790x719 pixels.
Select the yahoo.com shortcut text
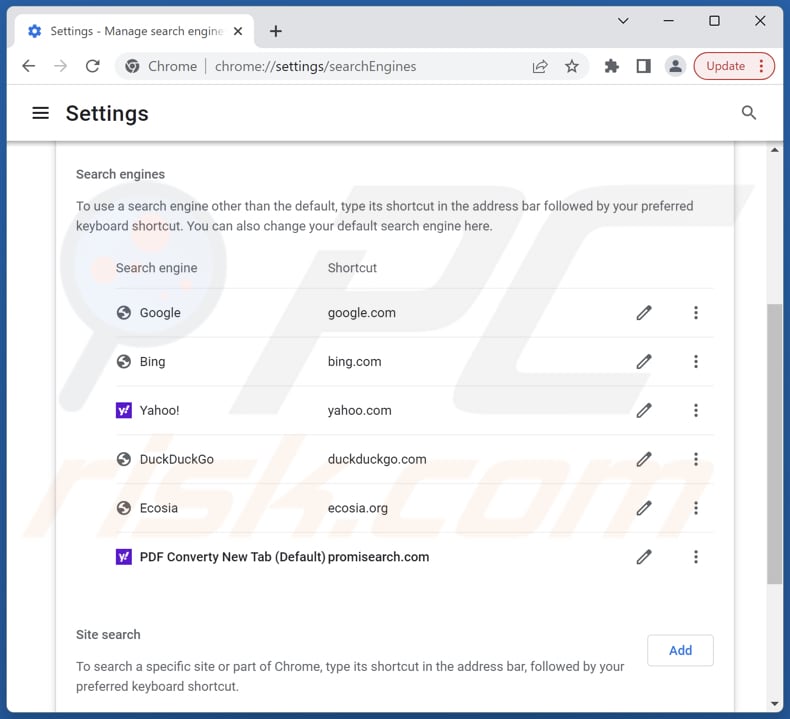point(359,411)
